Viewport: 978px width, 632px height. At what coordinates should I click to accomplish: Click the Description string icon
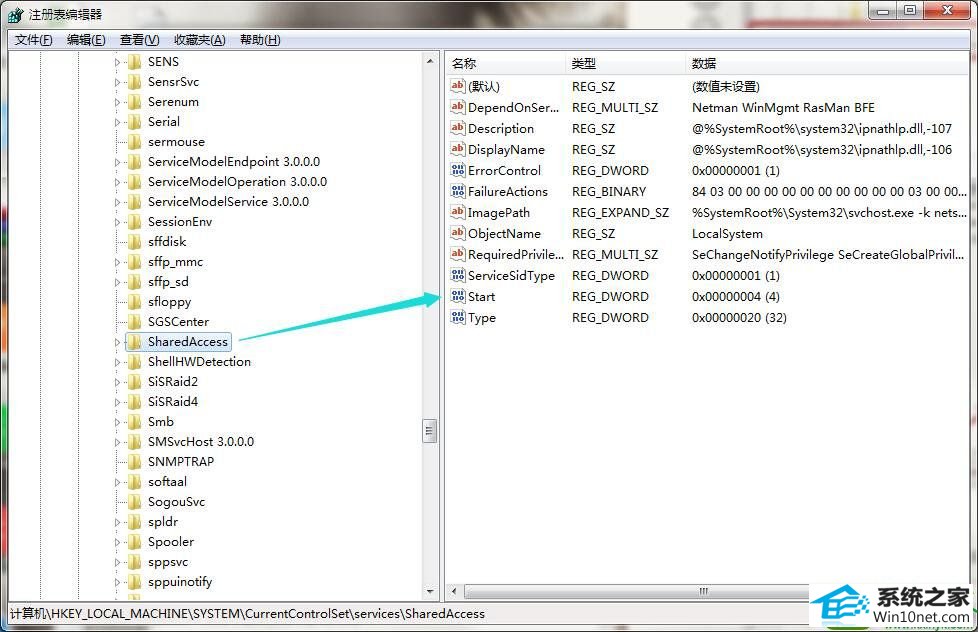click(458, 128)
